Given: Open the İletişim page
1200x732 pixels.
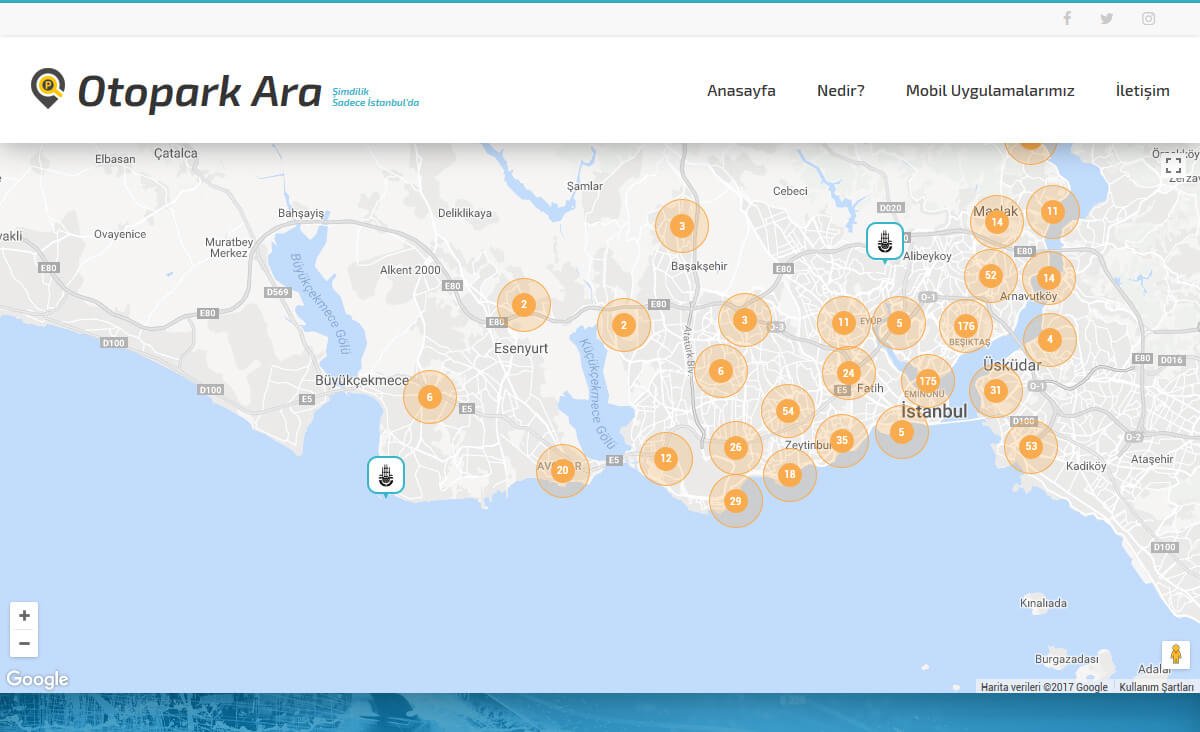Looking at the screenshot, I should click(1142, 90).
